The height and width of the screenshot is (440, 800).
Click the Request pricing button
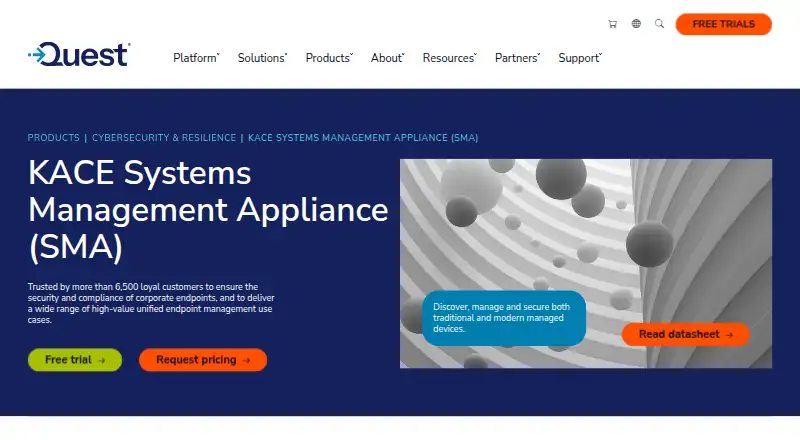pyautogui.click(x=203, y=360)
